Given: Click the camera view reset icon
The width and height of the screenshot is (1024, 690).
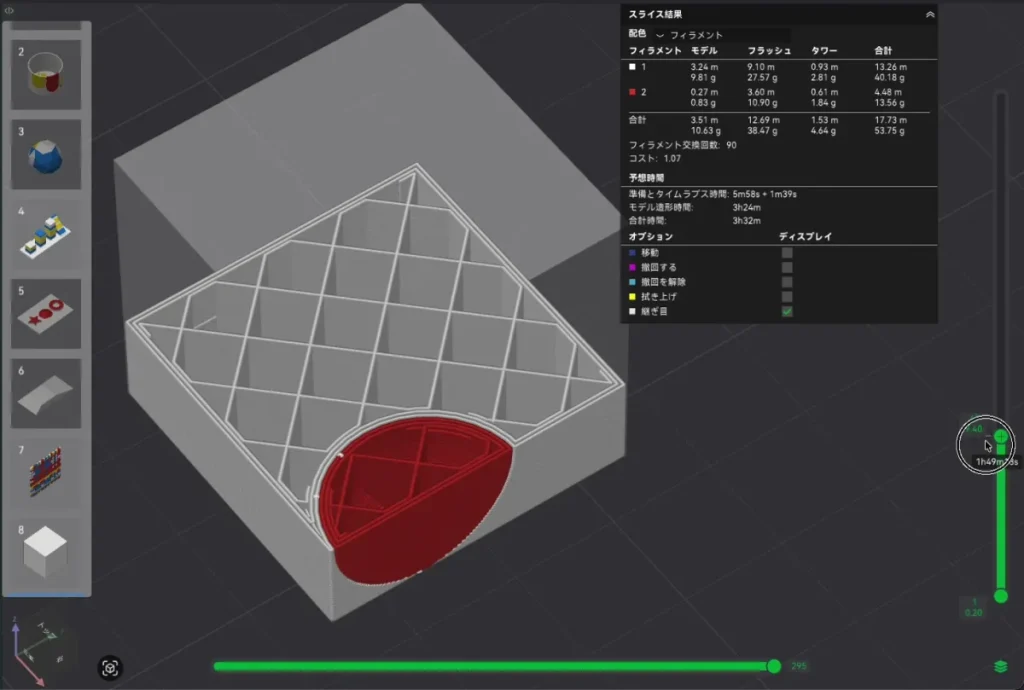Looking at the screenshot, I should (110, 668).
